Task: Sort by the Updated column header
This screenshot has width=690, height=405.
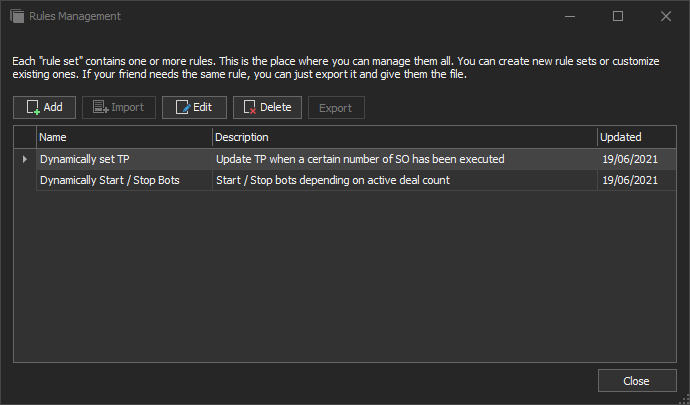Action: pyautogui.click(x=636, y=137)
